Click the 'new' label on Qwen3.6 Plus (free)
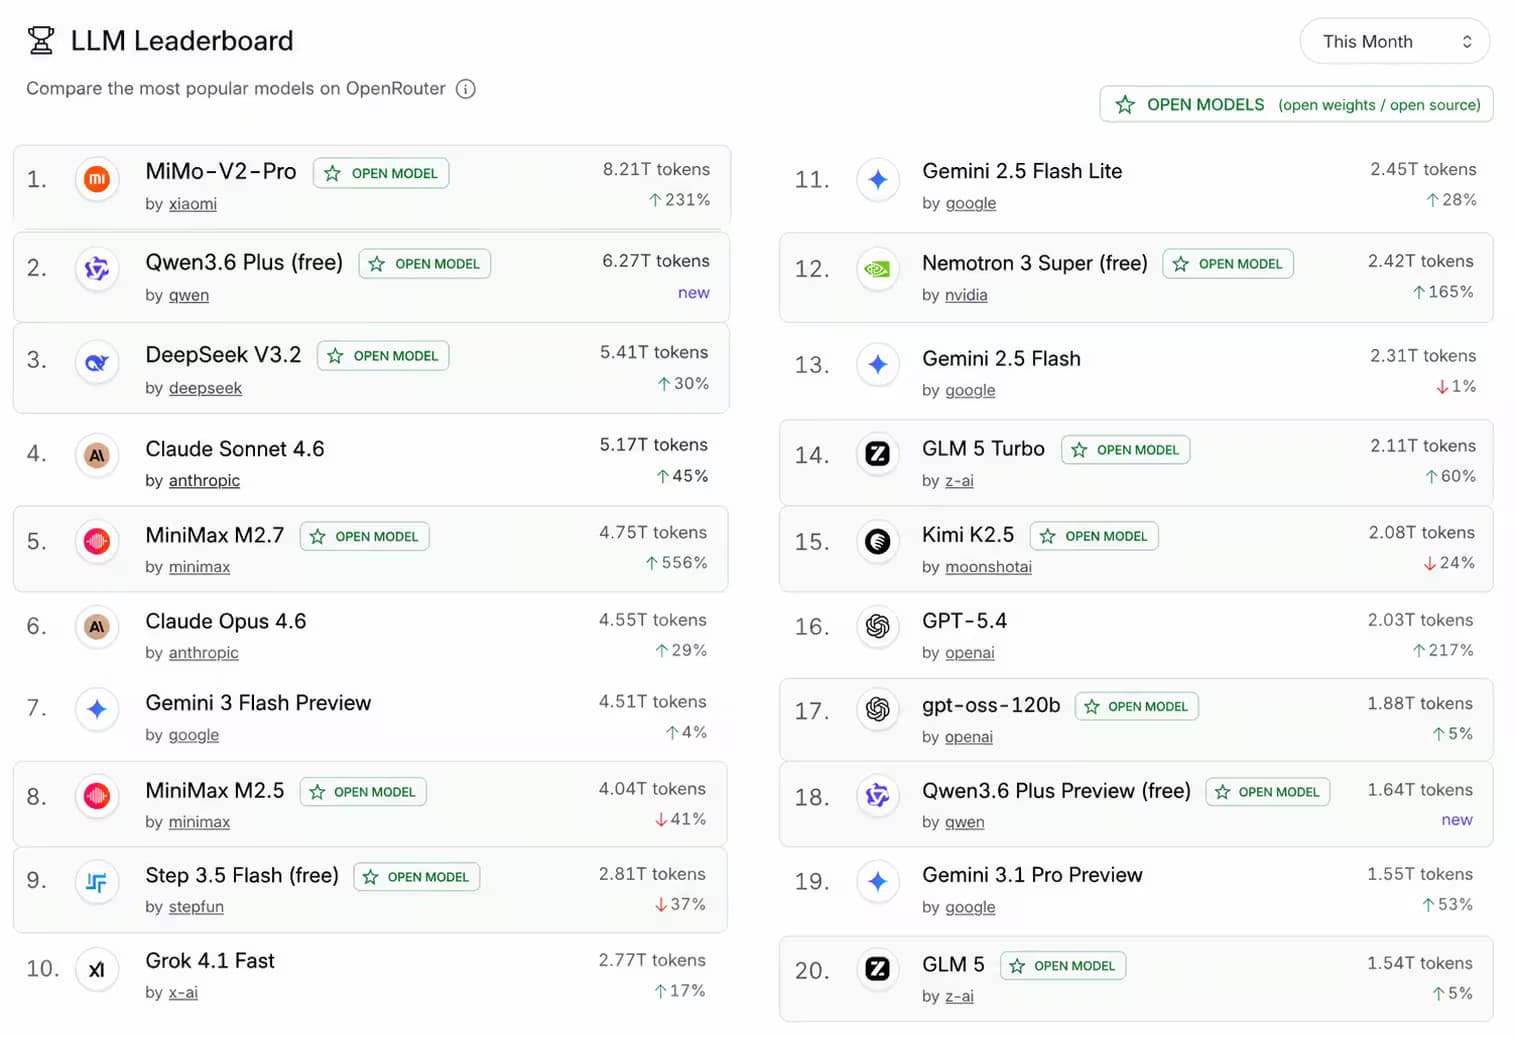1516x1037 pixels. 694,293
